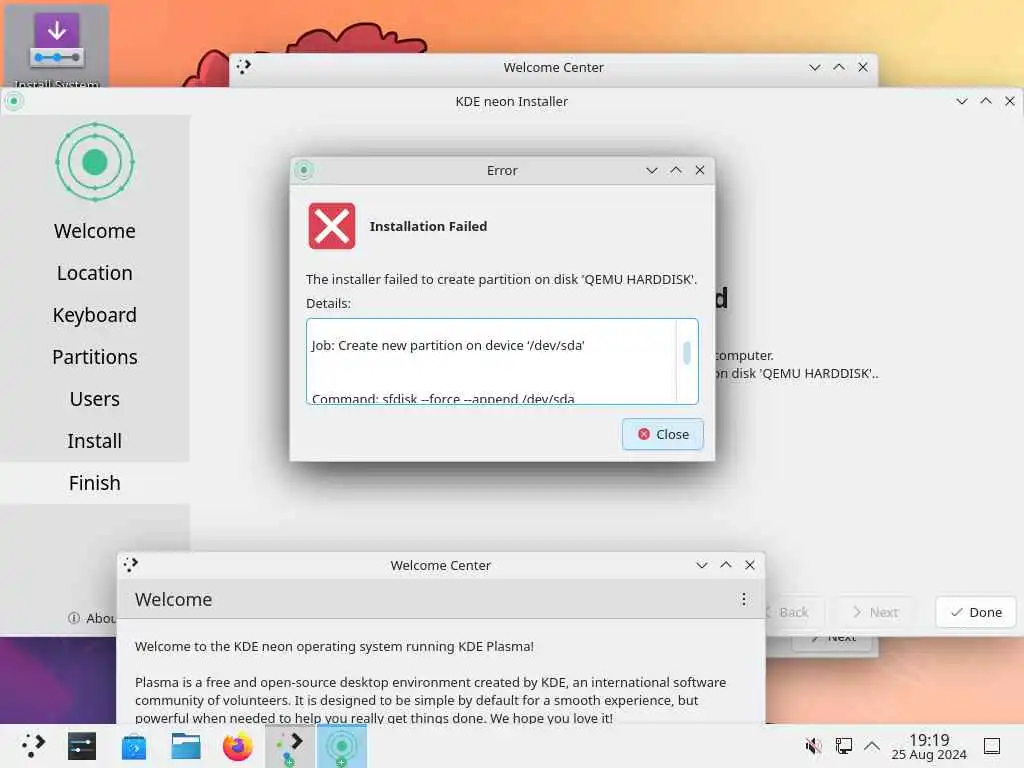The image size is (1024, 768).
Task: Click the 'Job: Create new partition' details line
Action: (x=448, y=345)
